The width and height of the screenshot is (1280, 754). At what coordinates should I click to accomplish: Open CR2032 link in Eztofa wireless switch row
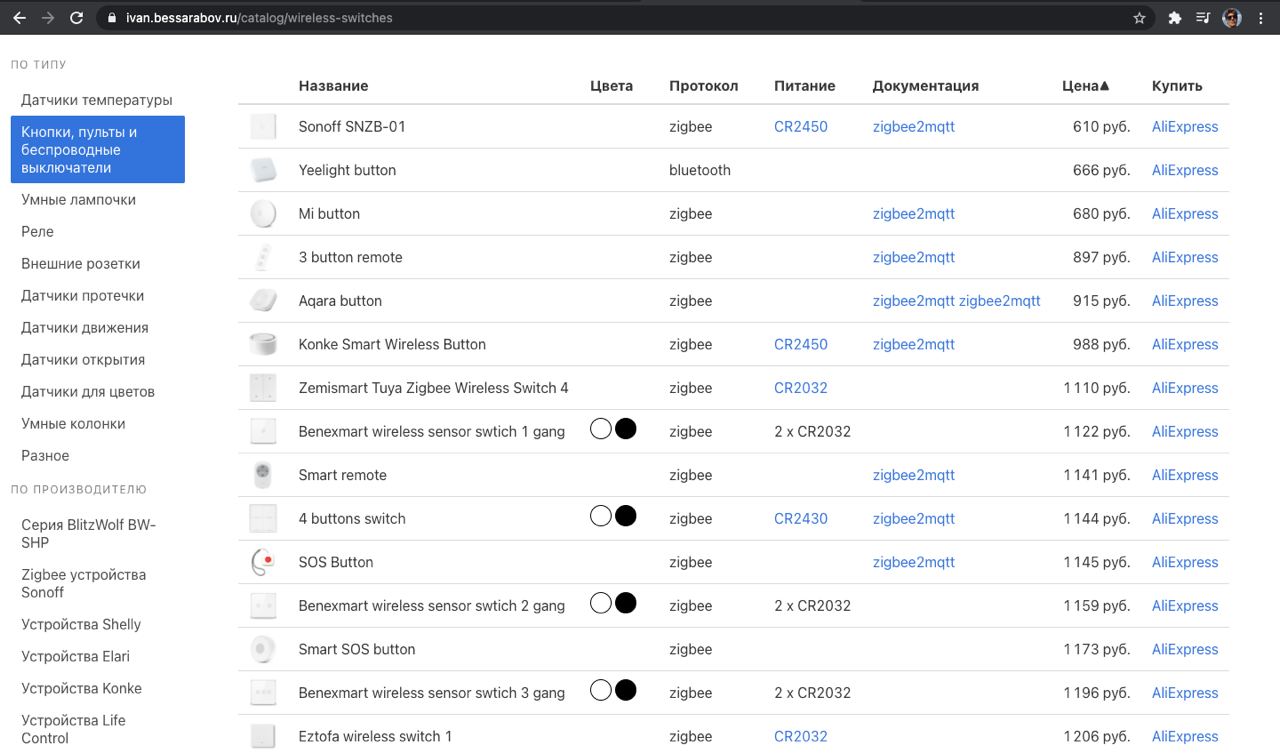[801, 736]
